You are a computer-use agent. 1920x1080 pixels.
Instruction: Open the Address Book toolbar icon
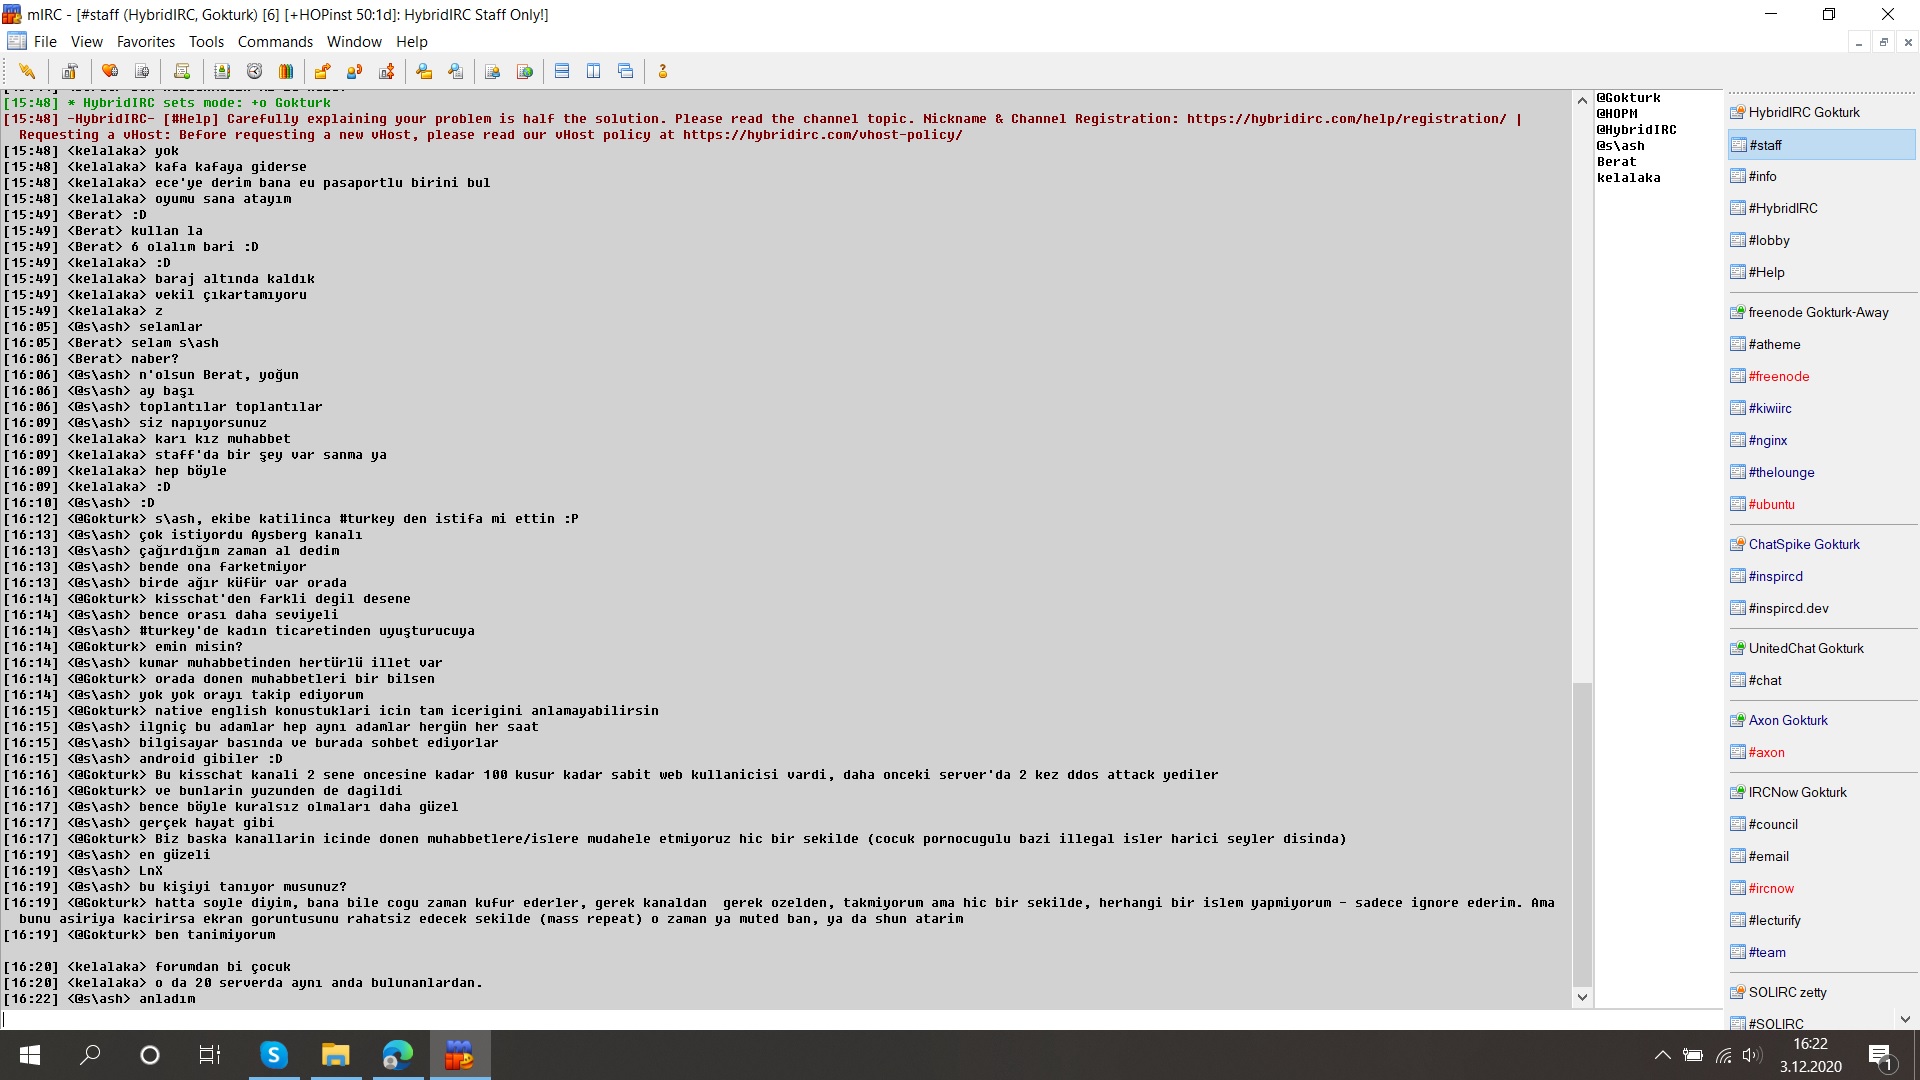[222, 71]
